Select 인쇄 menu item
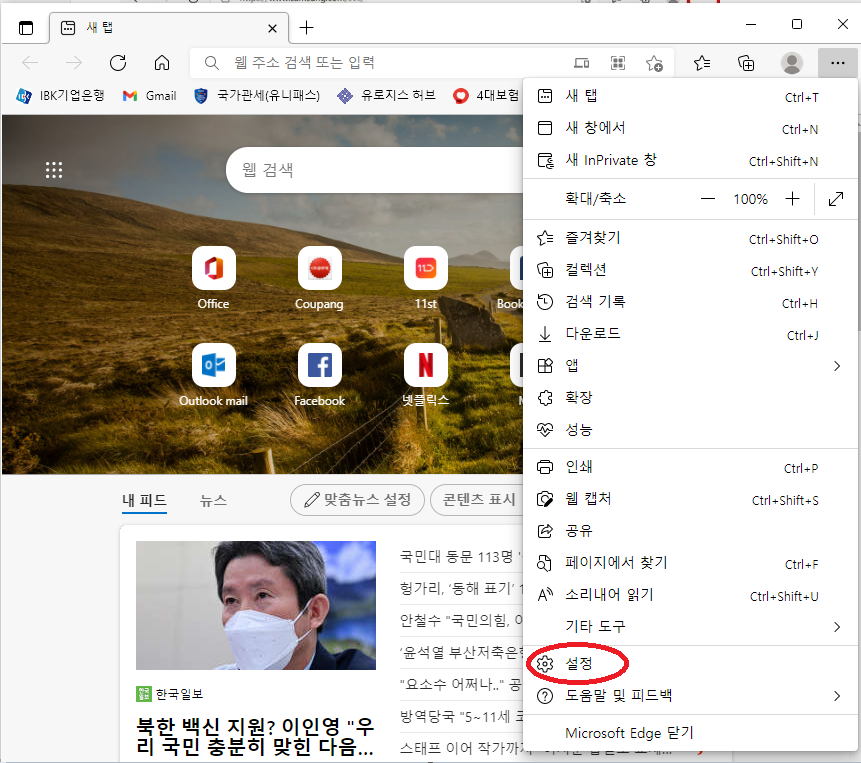 click(x=690, y=467)
